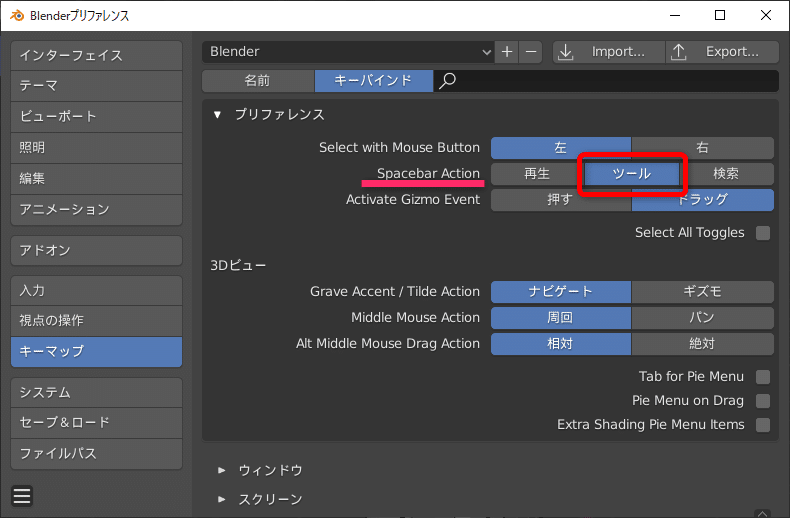790x518 pixels.
Task: Maximize the Blender preferences window
Action: point(720,15)
